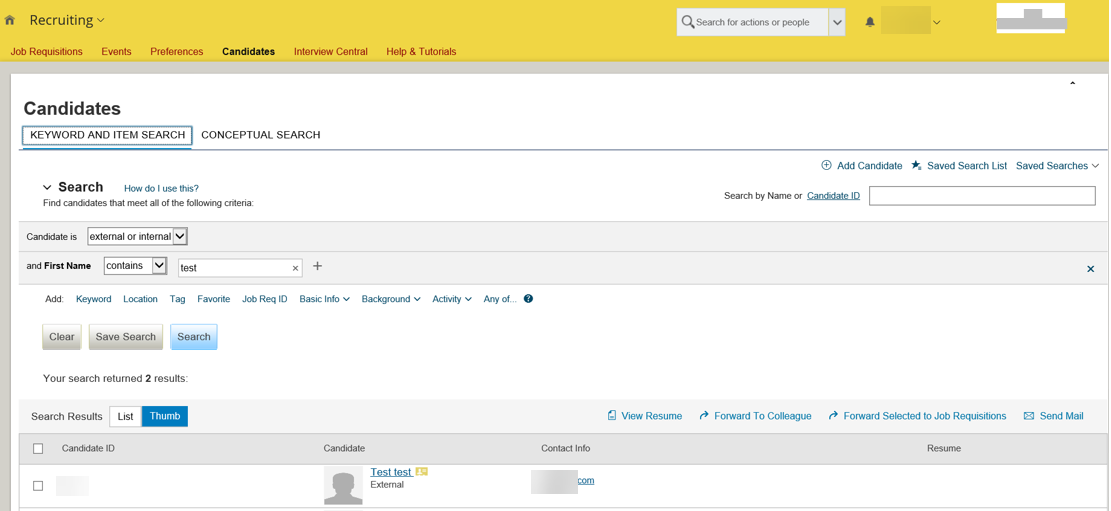Open the Events tab
1111x511 pixels.
click(116, 52)
